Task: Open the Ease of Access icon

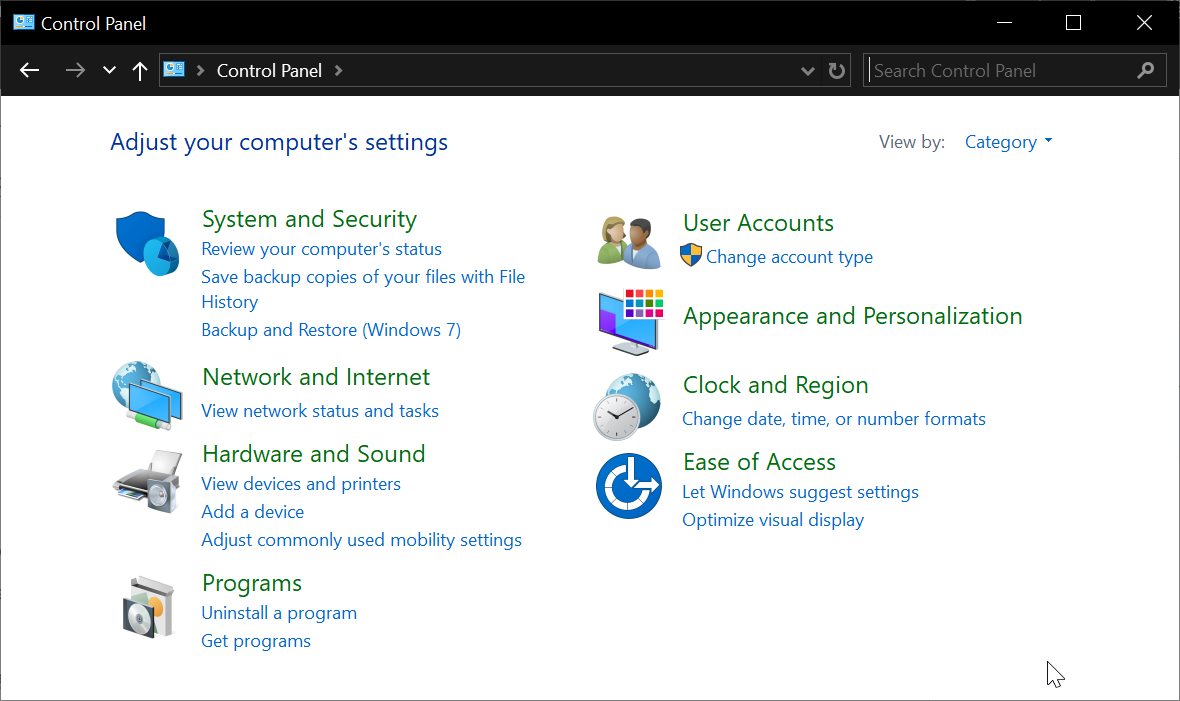Action: point(629,486)
